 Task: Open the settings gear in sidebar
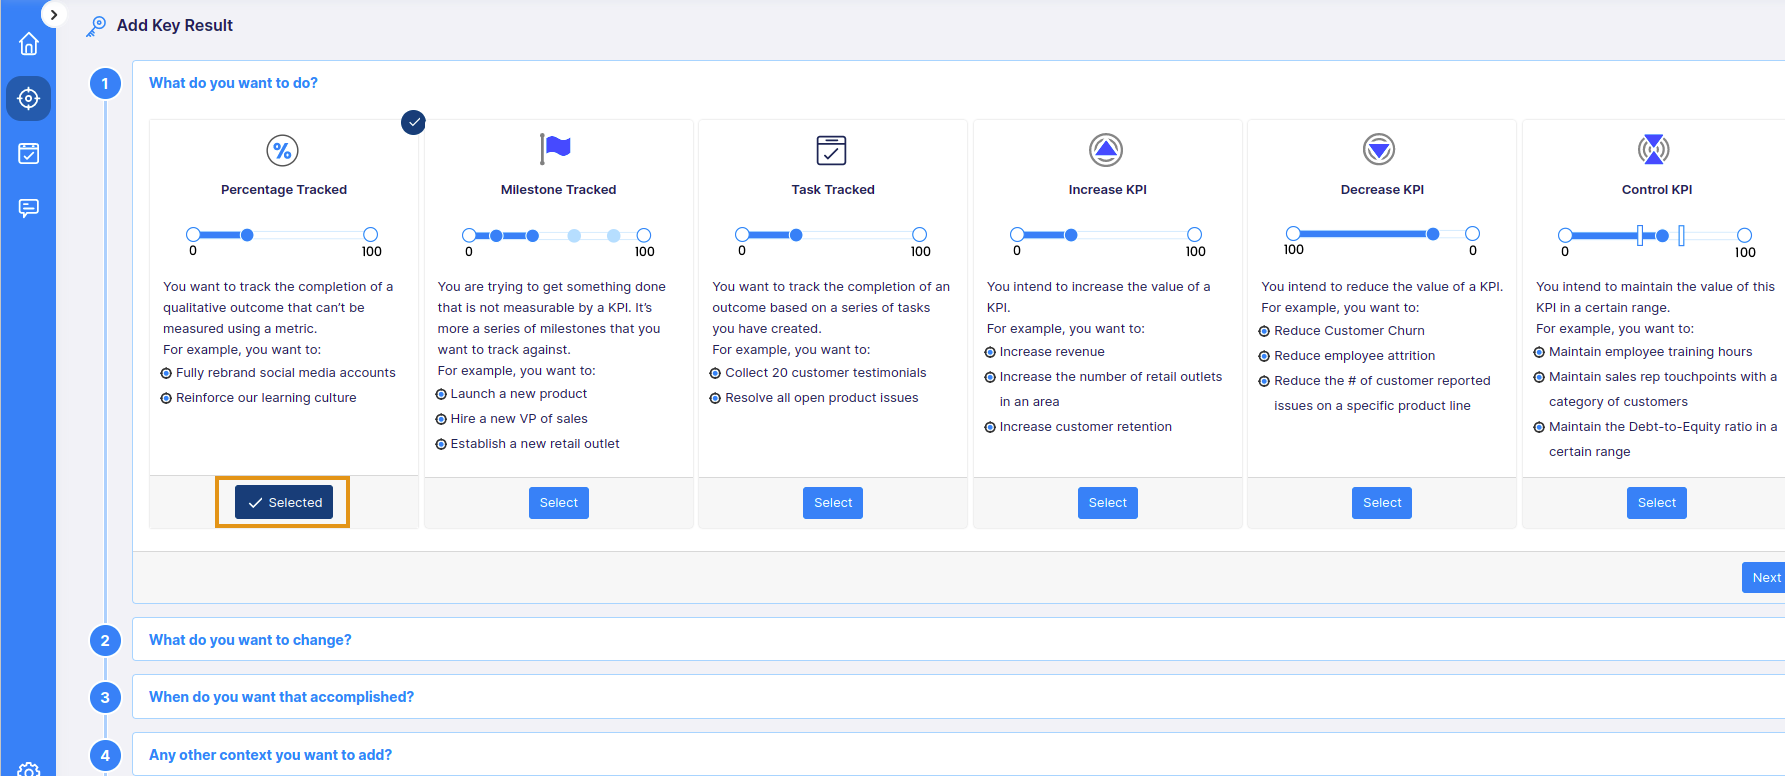pyautogui.click(x=28, y=769)
